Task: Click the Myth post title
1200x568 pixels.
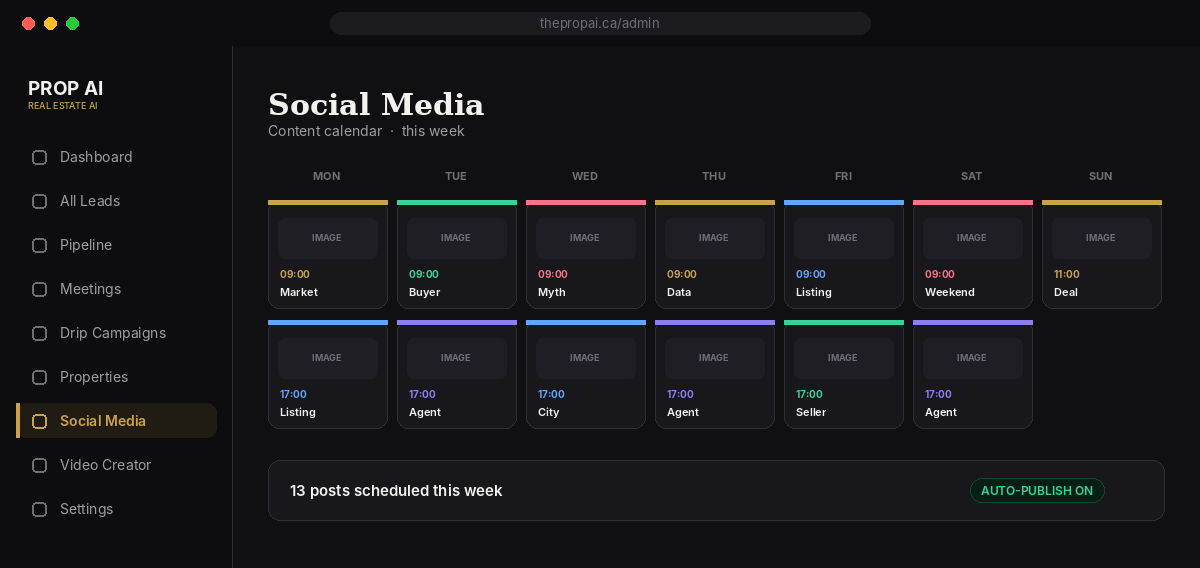Action: pyautogui.click(x=552, y=292)
